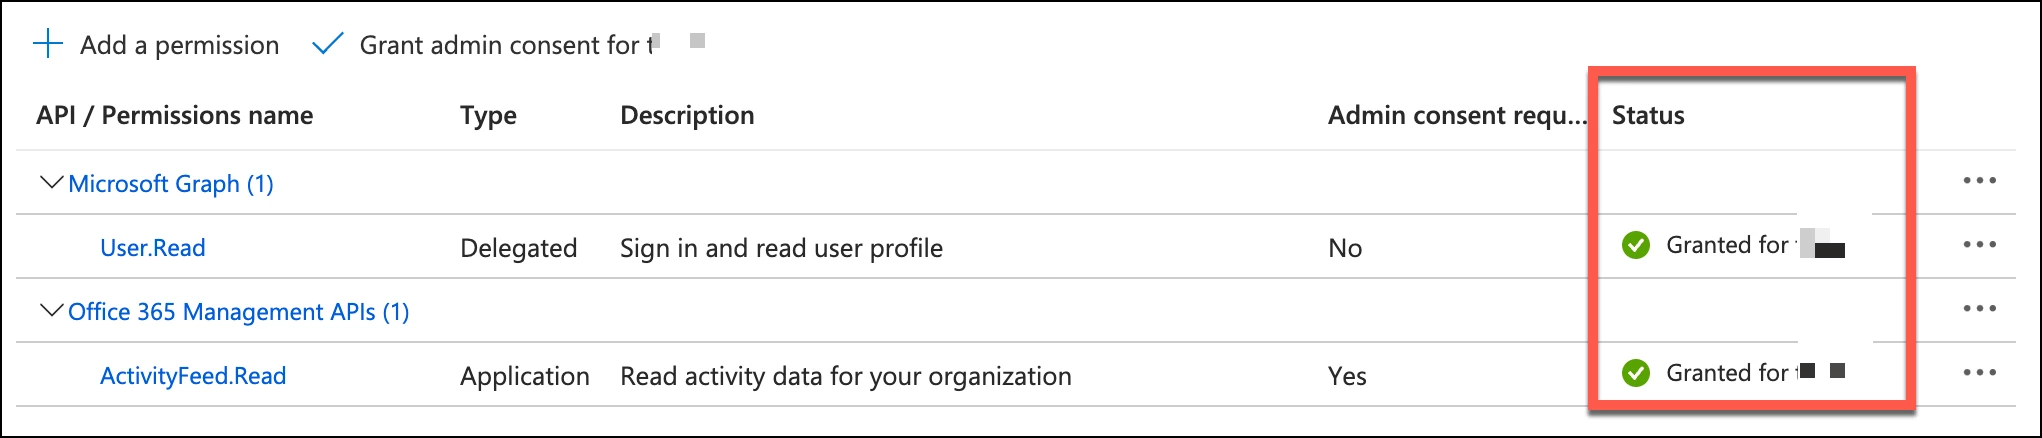Collapse the Microsoft Graph group chevron
This screenshot has height=438, width=2042.
(50, 183)
